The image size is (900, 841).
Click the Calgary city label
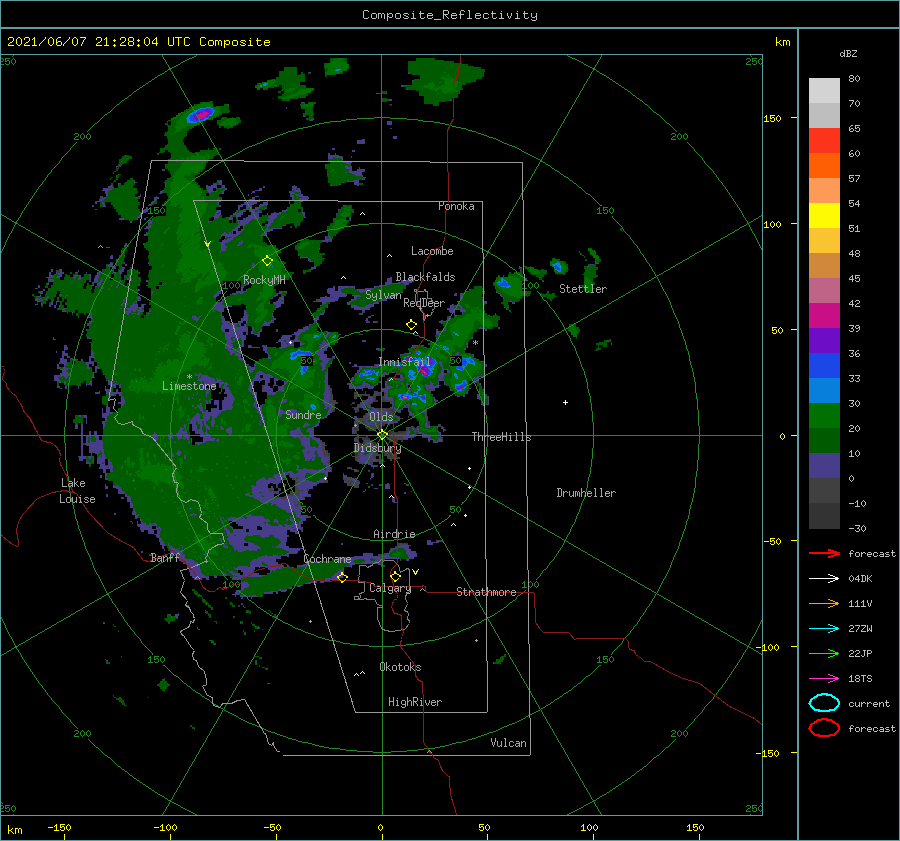point(390,588)
